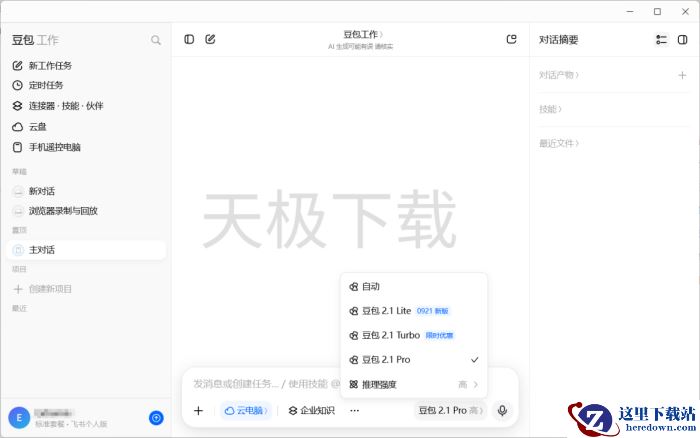Close the application window
Screen dimensions: 700x438
point(685,12)
